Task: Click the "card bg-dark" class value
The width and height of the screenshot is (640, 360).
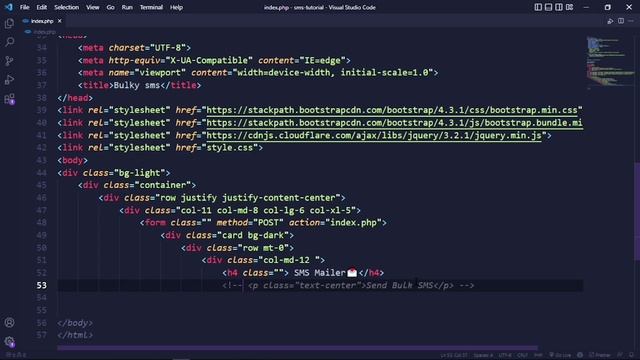Action: pos(255,236)
